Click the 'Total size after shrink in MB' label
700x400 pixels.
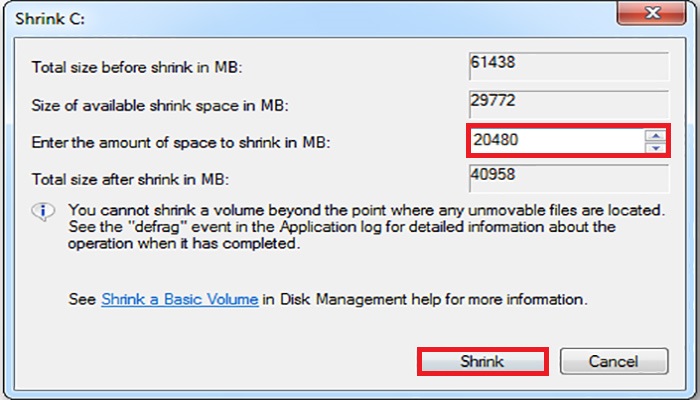coord(131,180)
